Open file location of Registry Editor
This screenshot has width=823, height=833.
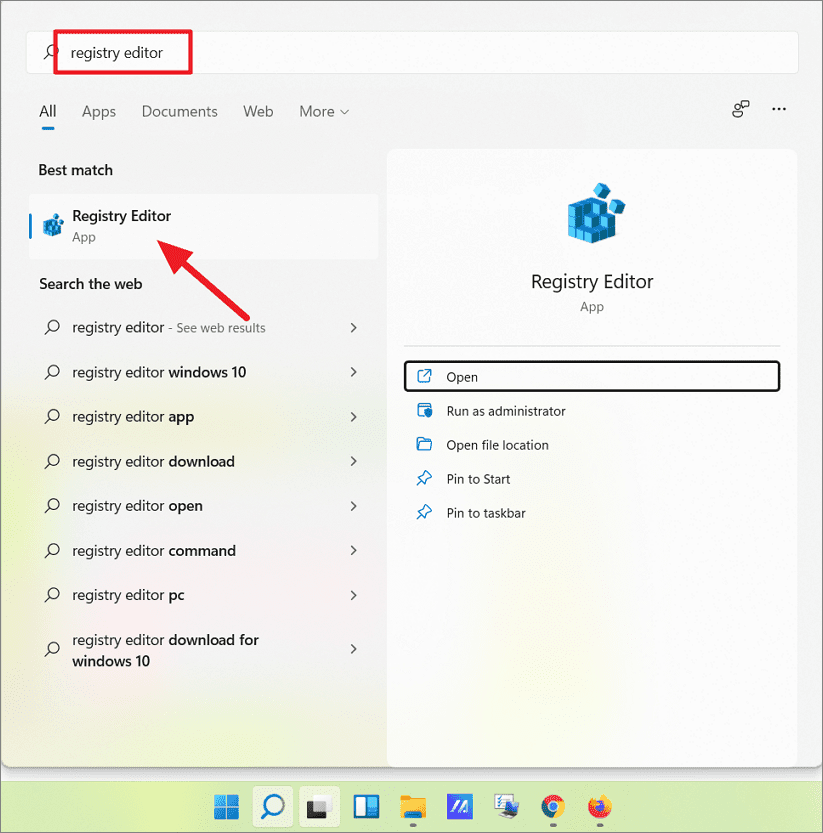point(496,445)
